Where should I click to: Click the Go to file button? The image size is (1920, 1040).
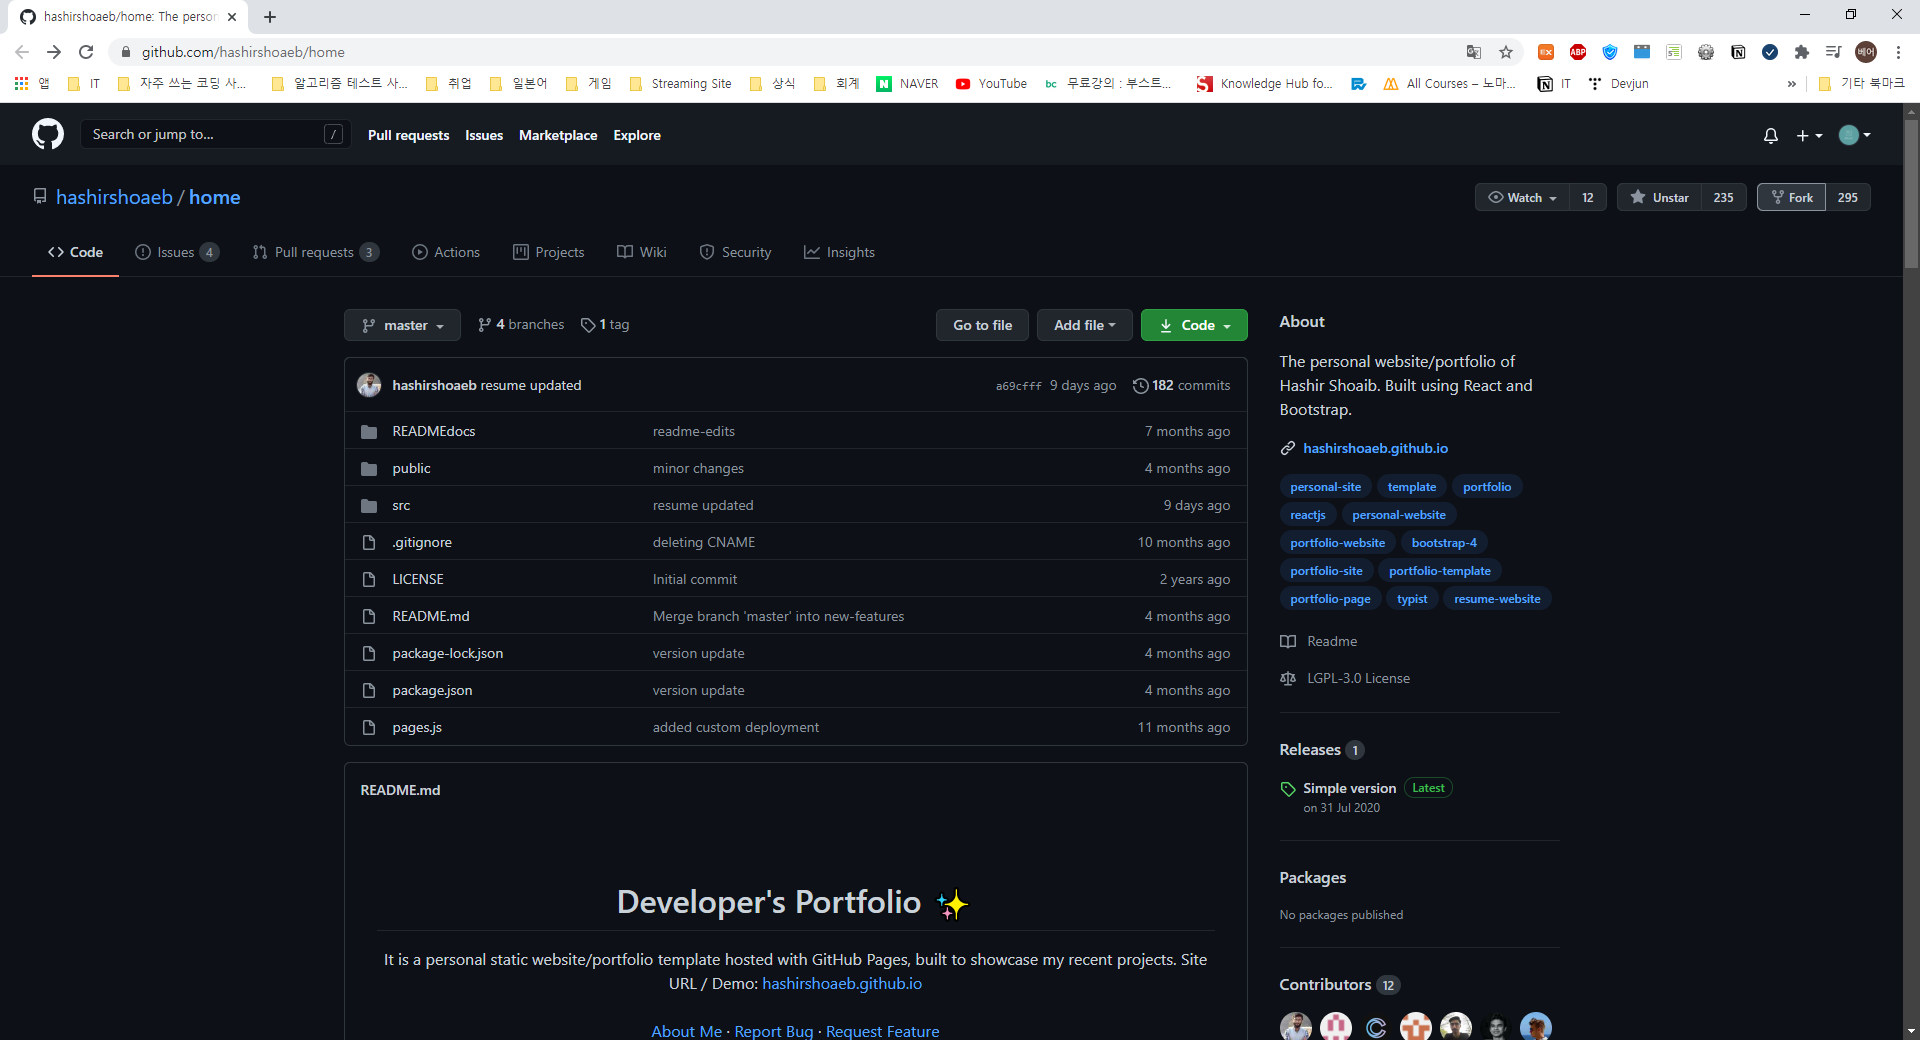(982, 325)
